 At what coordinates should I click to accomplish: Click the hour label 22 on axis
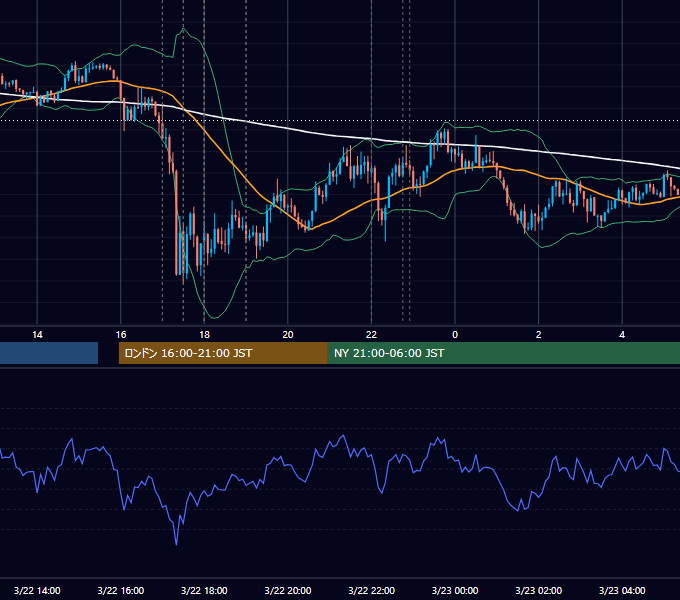(372, 335)
